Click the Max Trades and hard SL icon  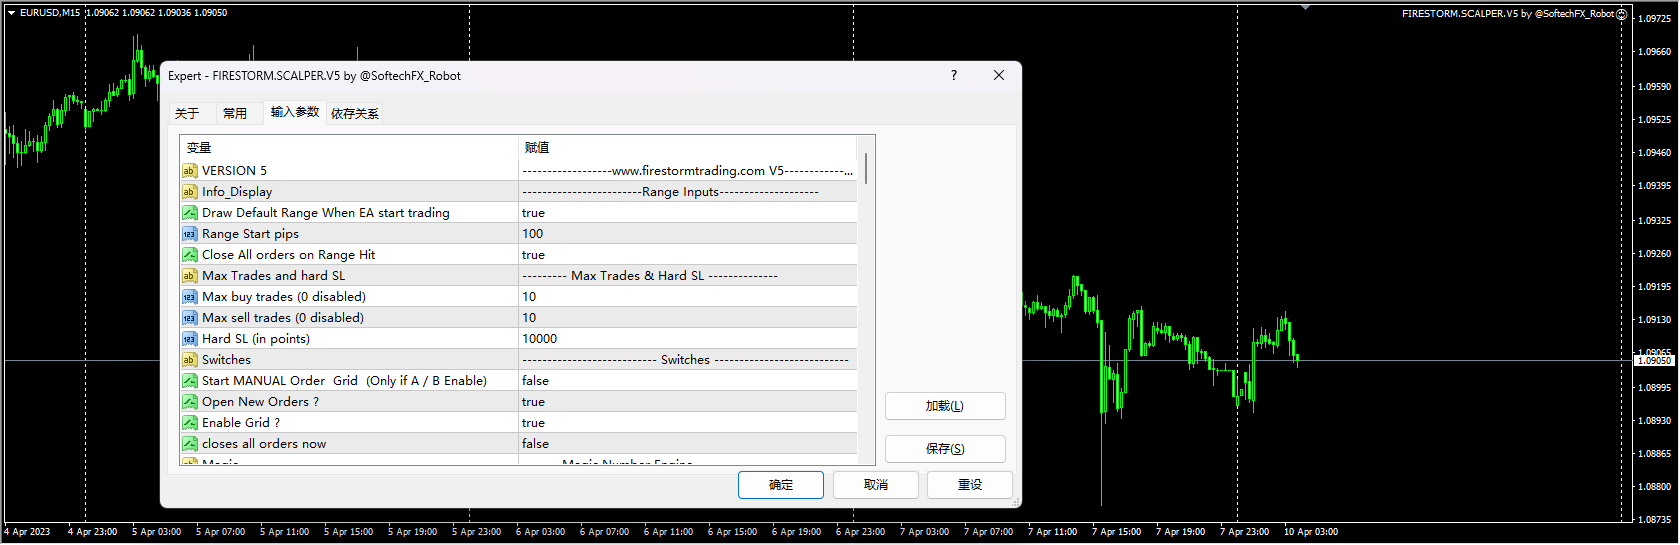tap(189, 276)
